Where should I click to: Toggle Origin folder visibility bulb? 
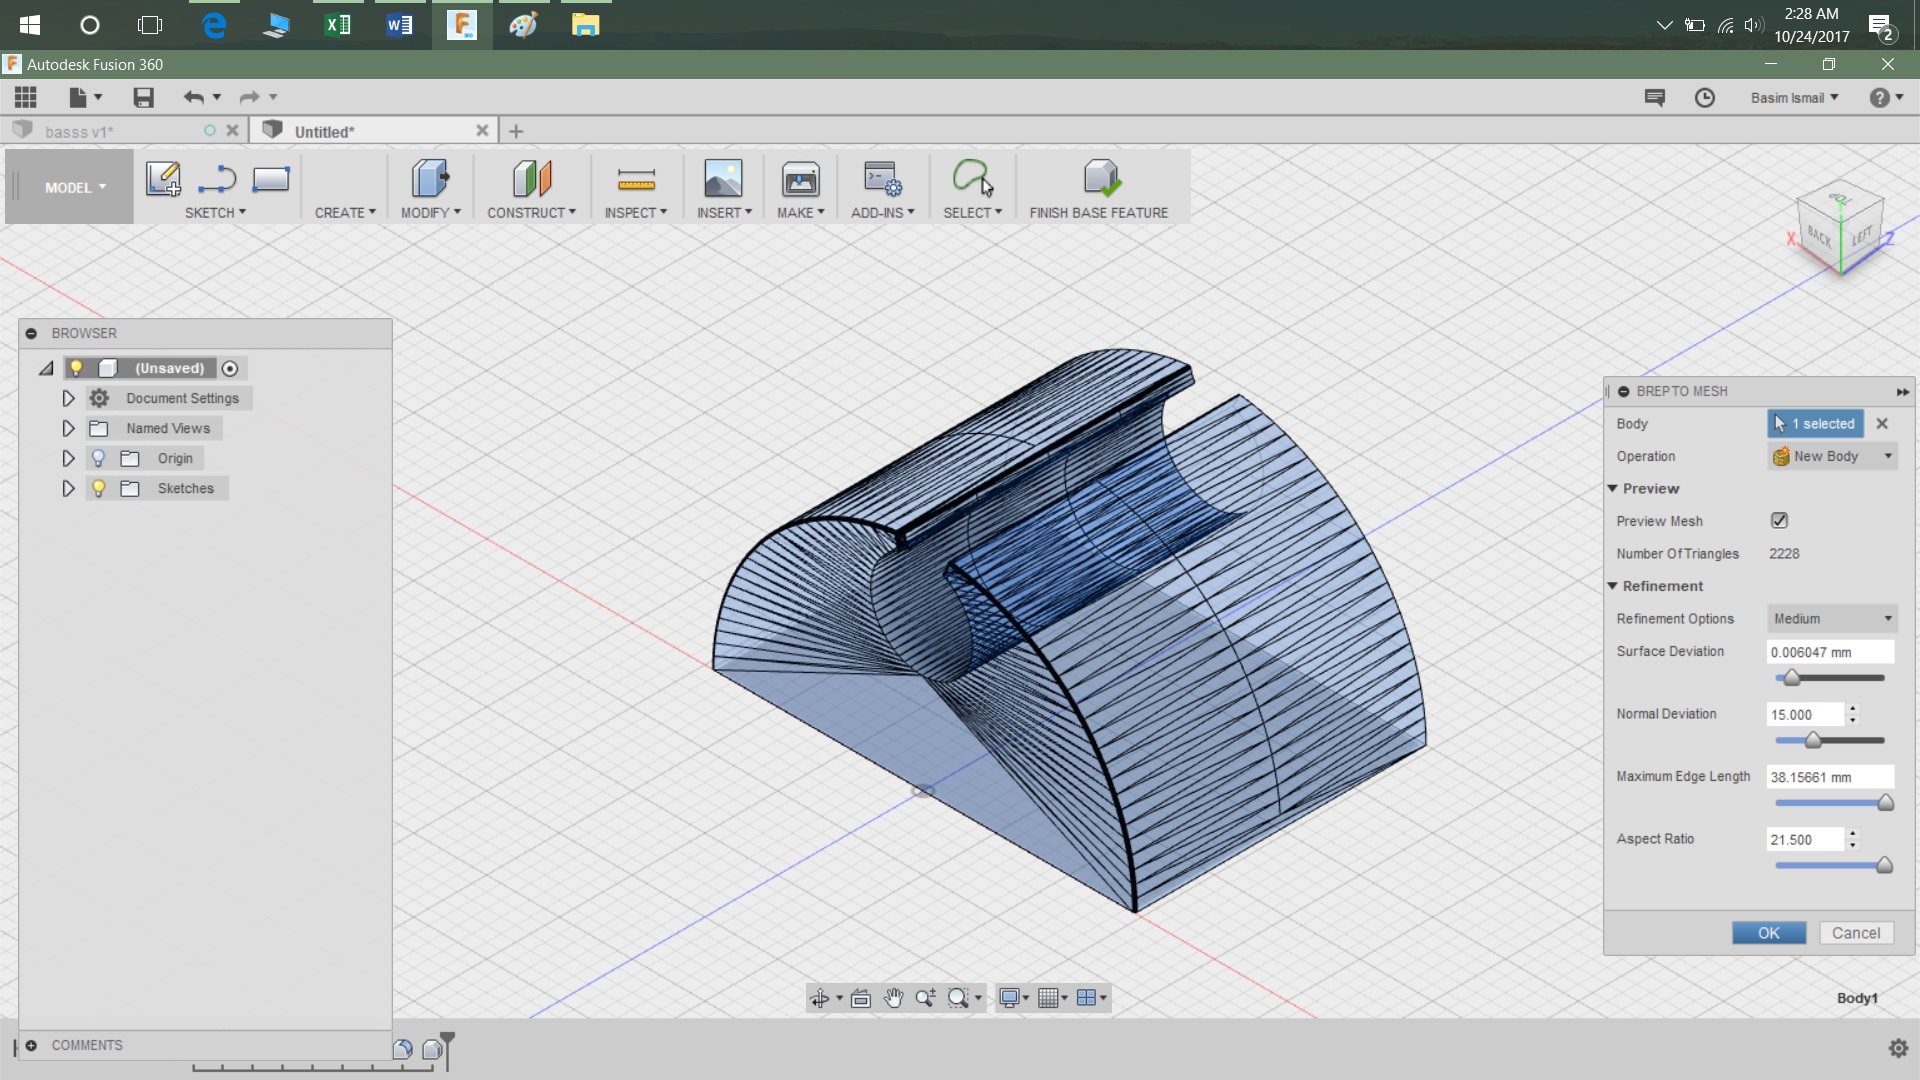(x=98, y=458)
